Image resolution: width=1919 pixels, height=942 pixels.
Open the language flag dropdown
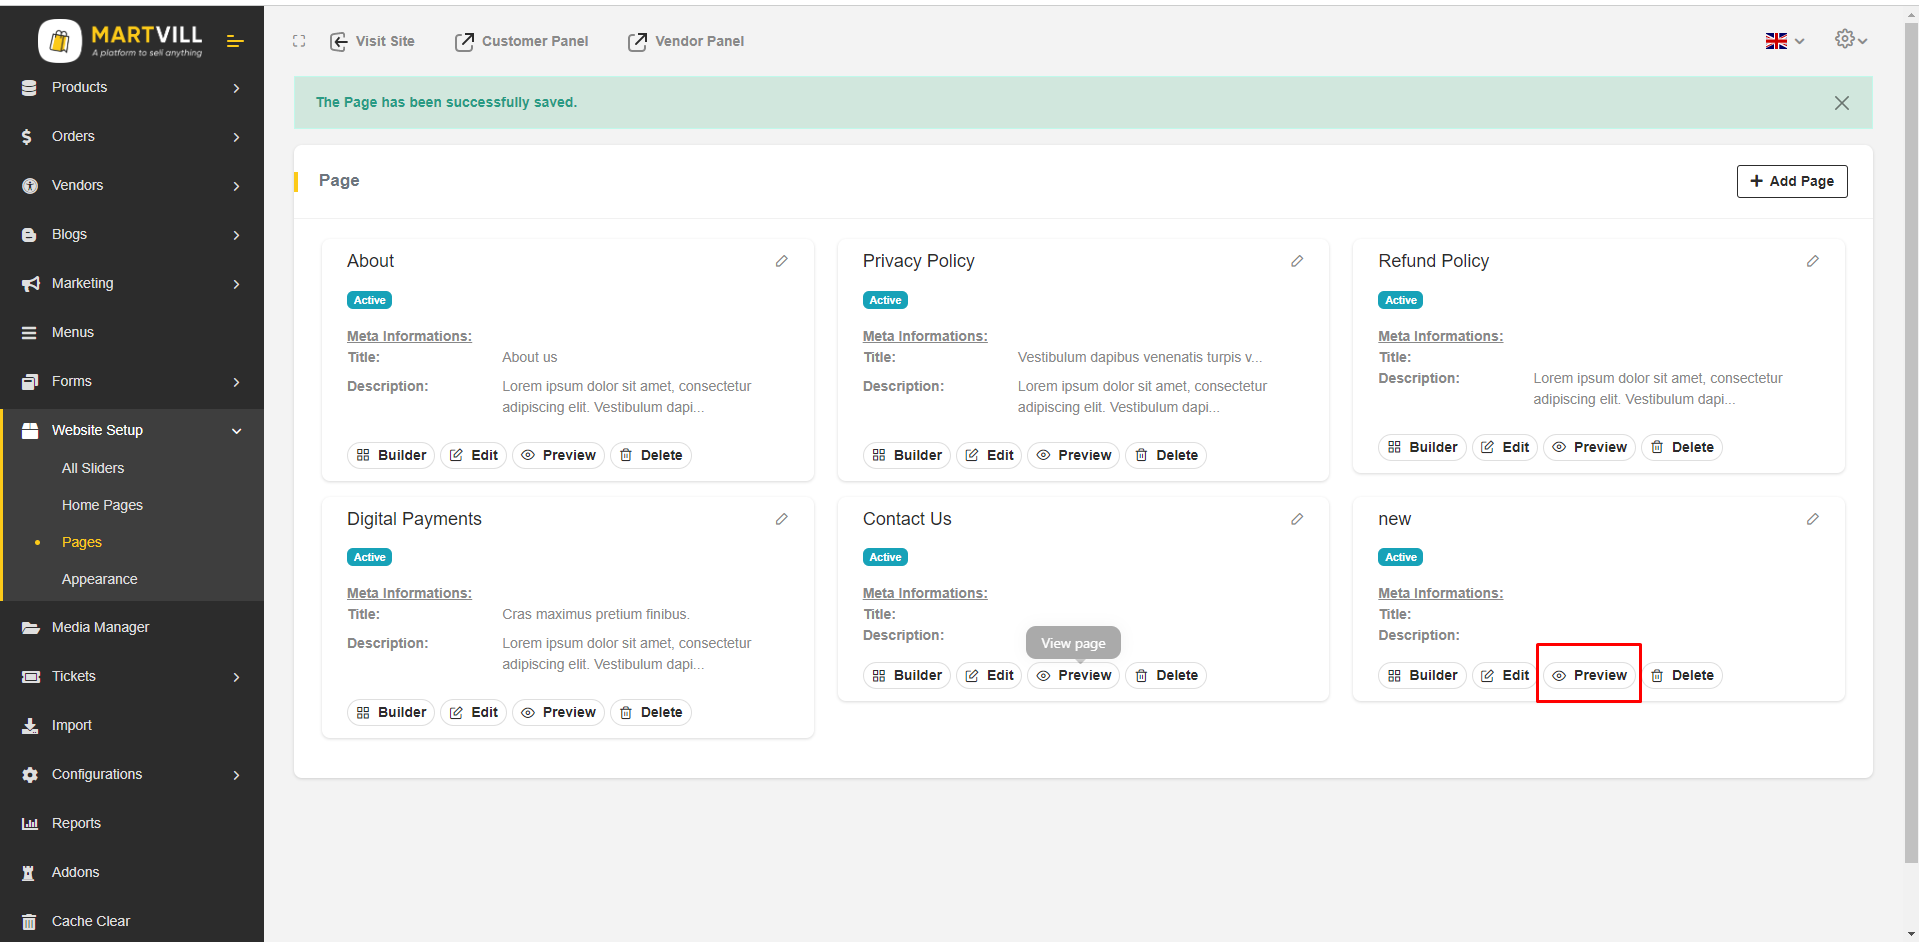click(1783, 41)
